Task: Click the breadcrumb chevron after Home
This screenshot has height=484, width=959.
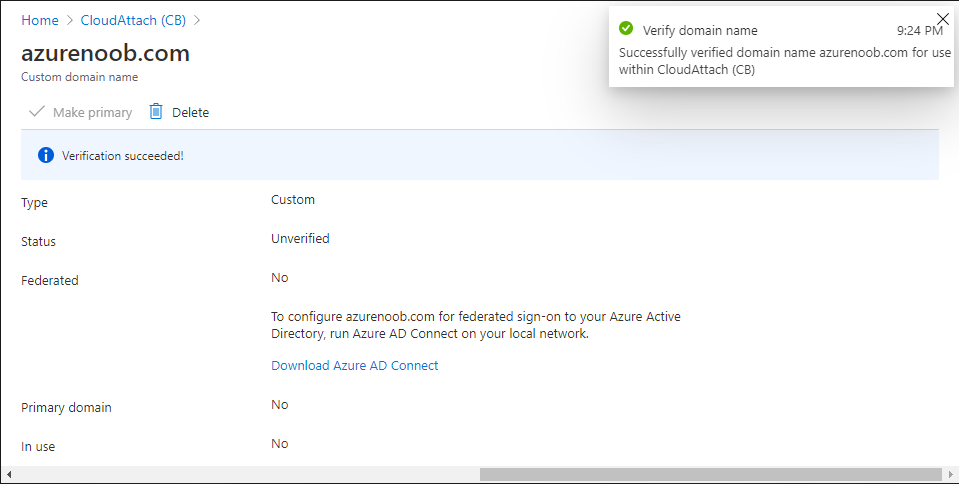Action: pos(70,20)
